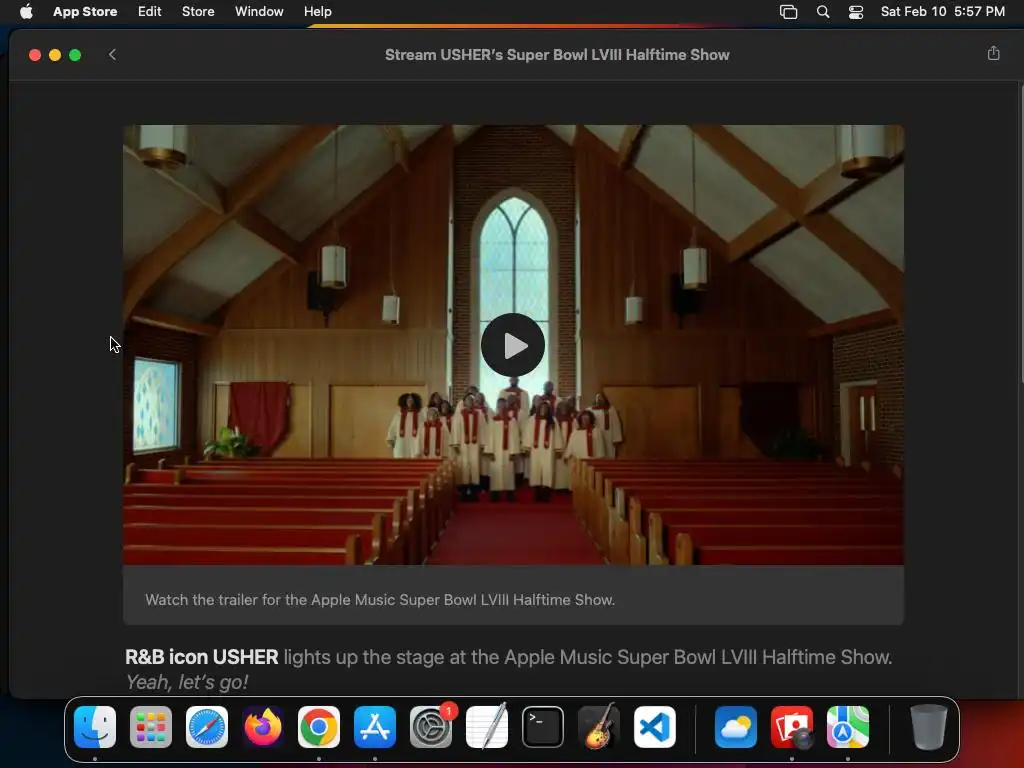
Task: Open Spotlight search in menu bar
Action: click(823, 12)
